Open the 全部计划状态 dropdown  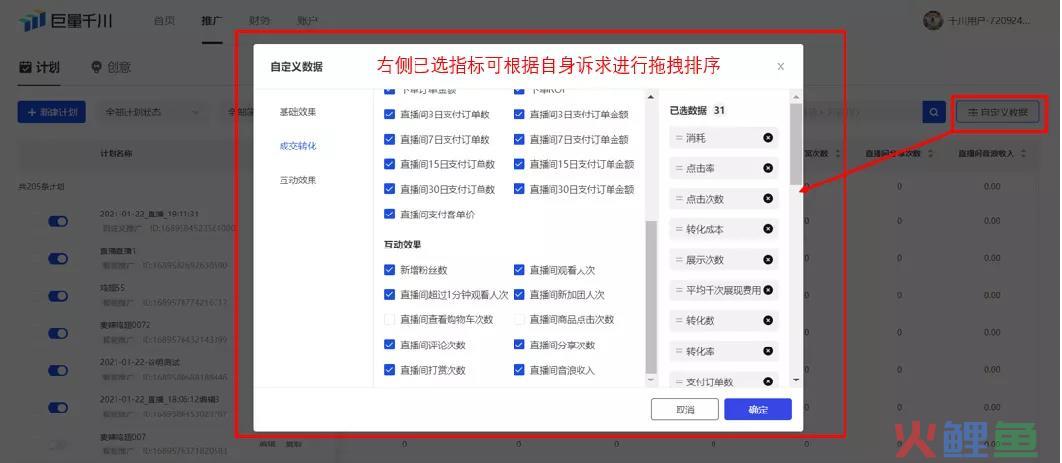[x=152, y=112]
